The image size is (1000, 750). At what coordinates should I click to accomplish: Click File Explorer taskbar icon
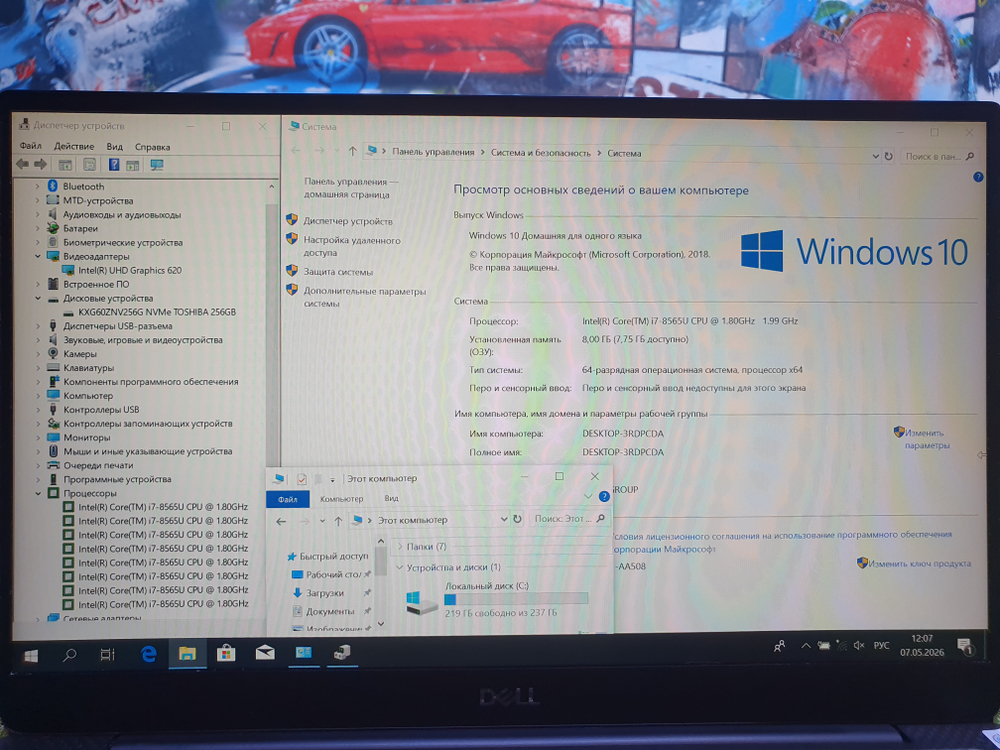187,653
